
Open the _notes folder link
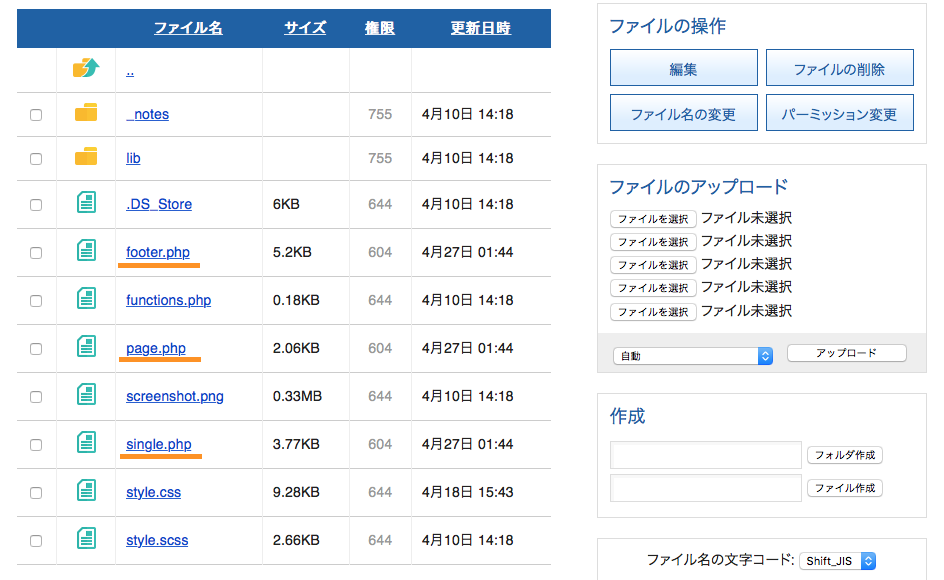(x=148, y=114)
